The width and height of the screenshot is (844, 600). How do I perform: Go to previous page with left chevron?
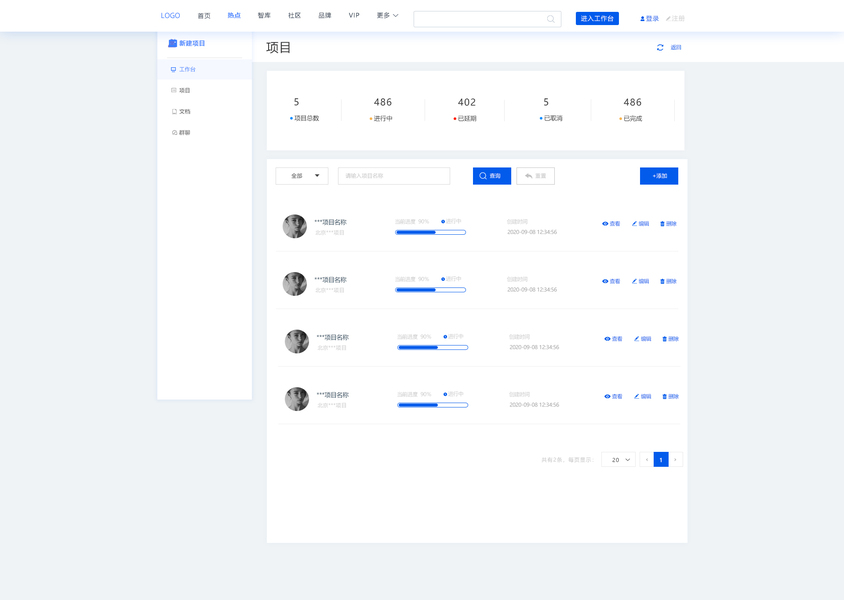[x=646, y=460]
